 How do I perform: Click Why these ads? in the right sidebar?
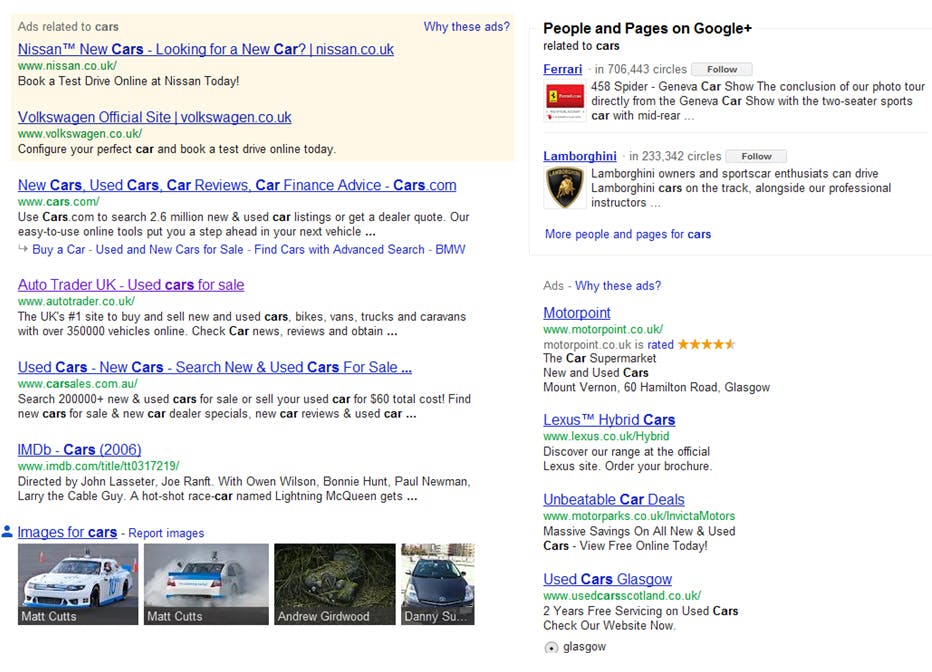618,286
